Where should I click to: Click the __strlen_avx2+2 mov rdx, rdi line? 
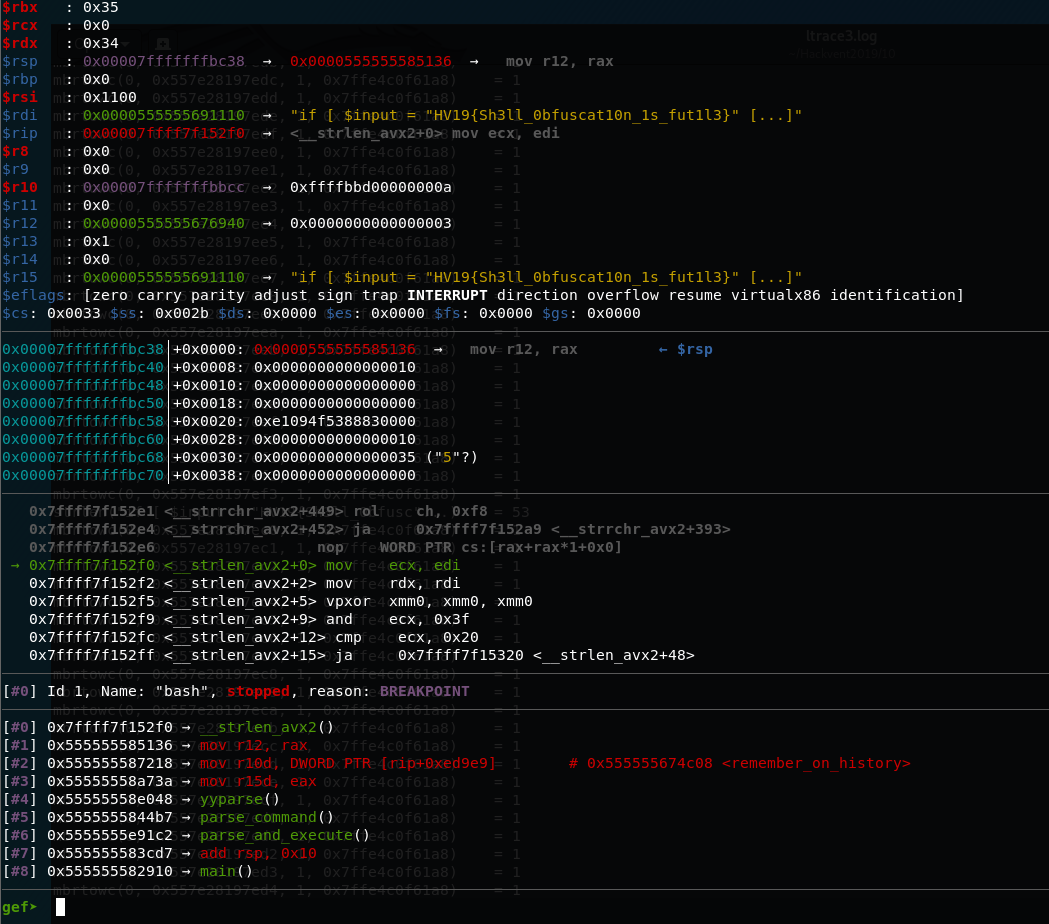[245, 584]
